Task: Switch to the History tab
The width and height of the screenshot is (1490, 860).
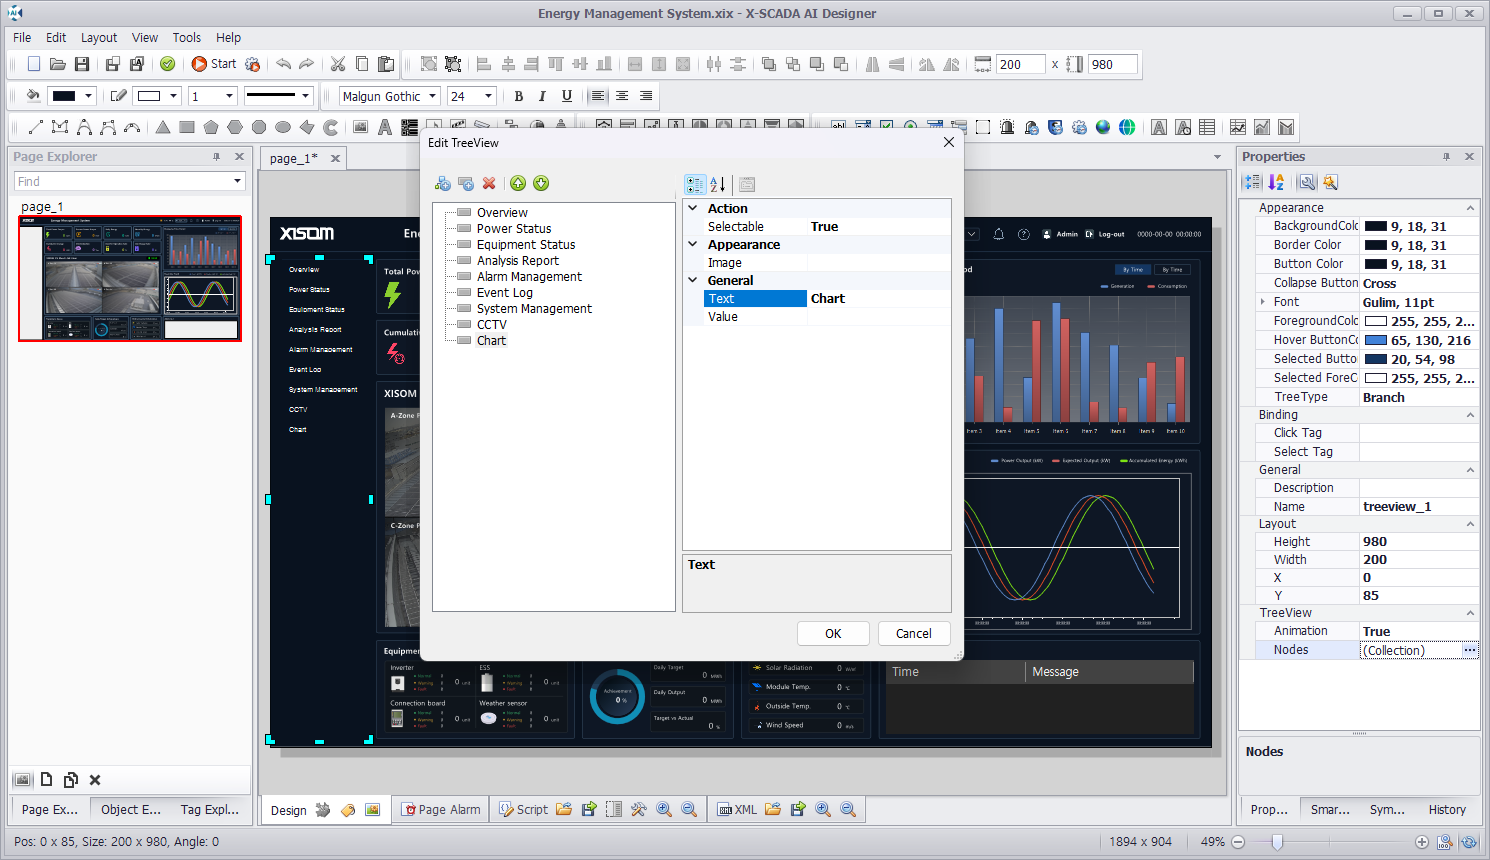Action: 1447,810
